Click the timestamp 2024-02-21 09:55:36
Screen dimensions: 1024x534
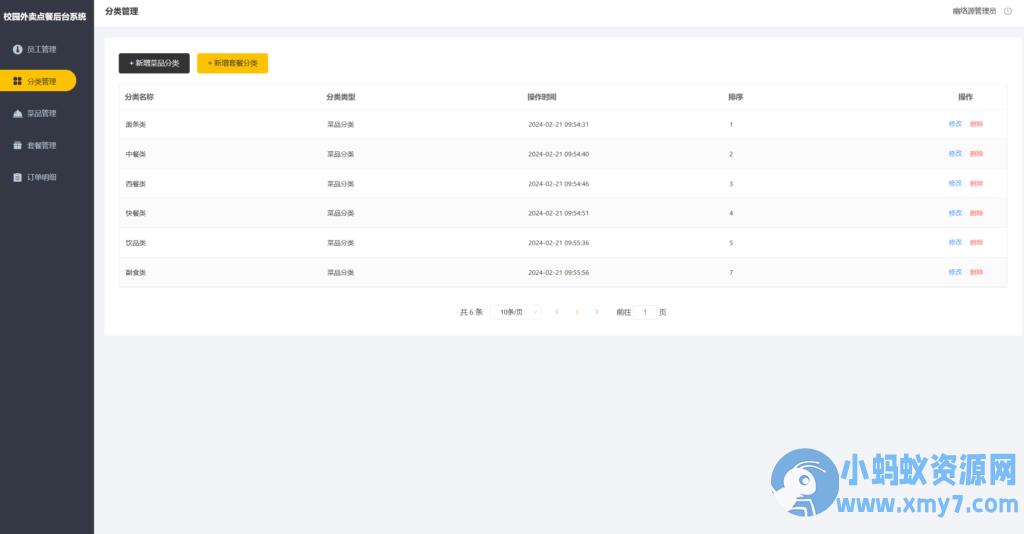coord(558,243)
